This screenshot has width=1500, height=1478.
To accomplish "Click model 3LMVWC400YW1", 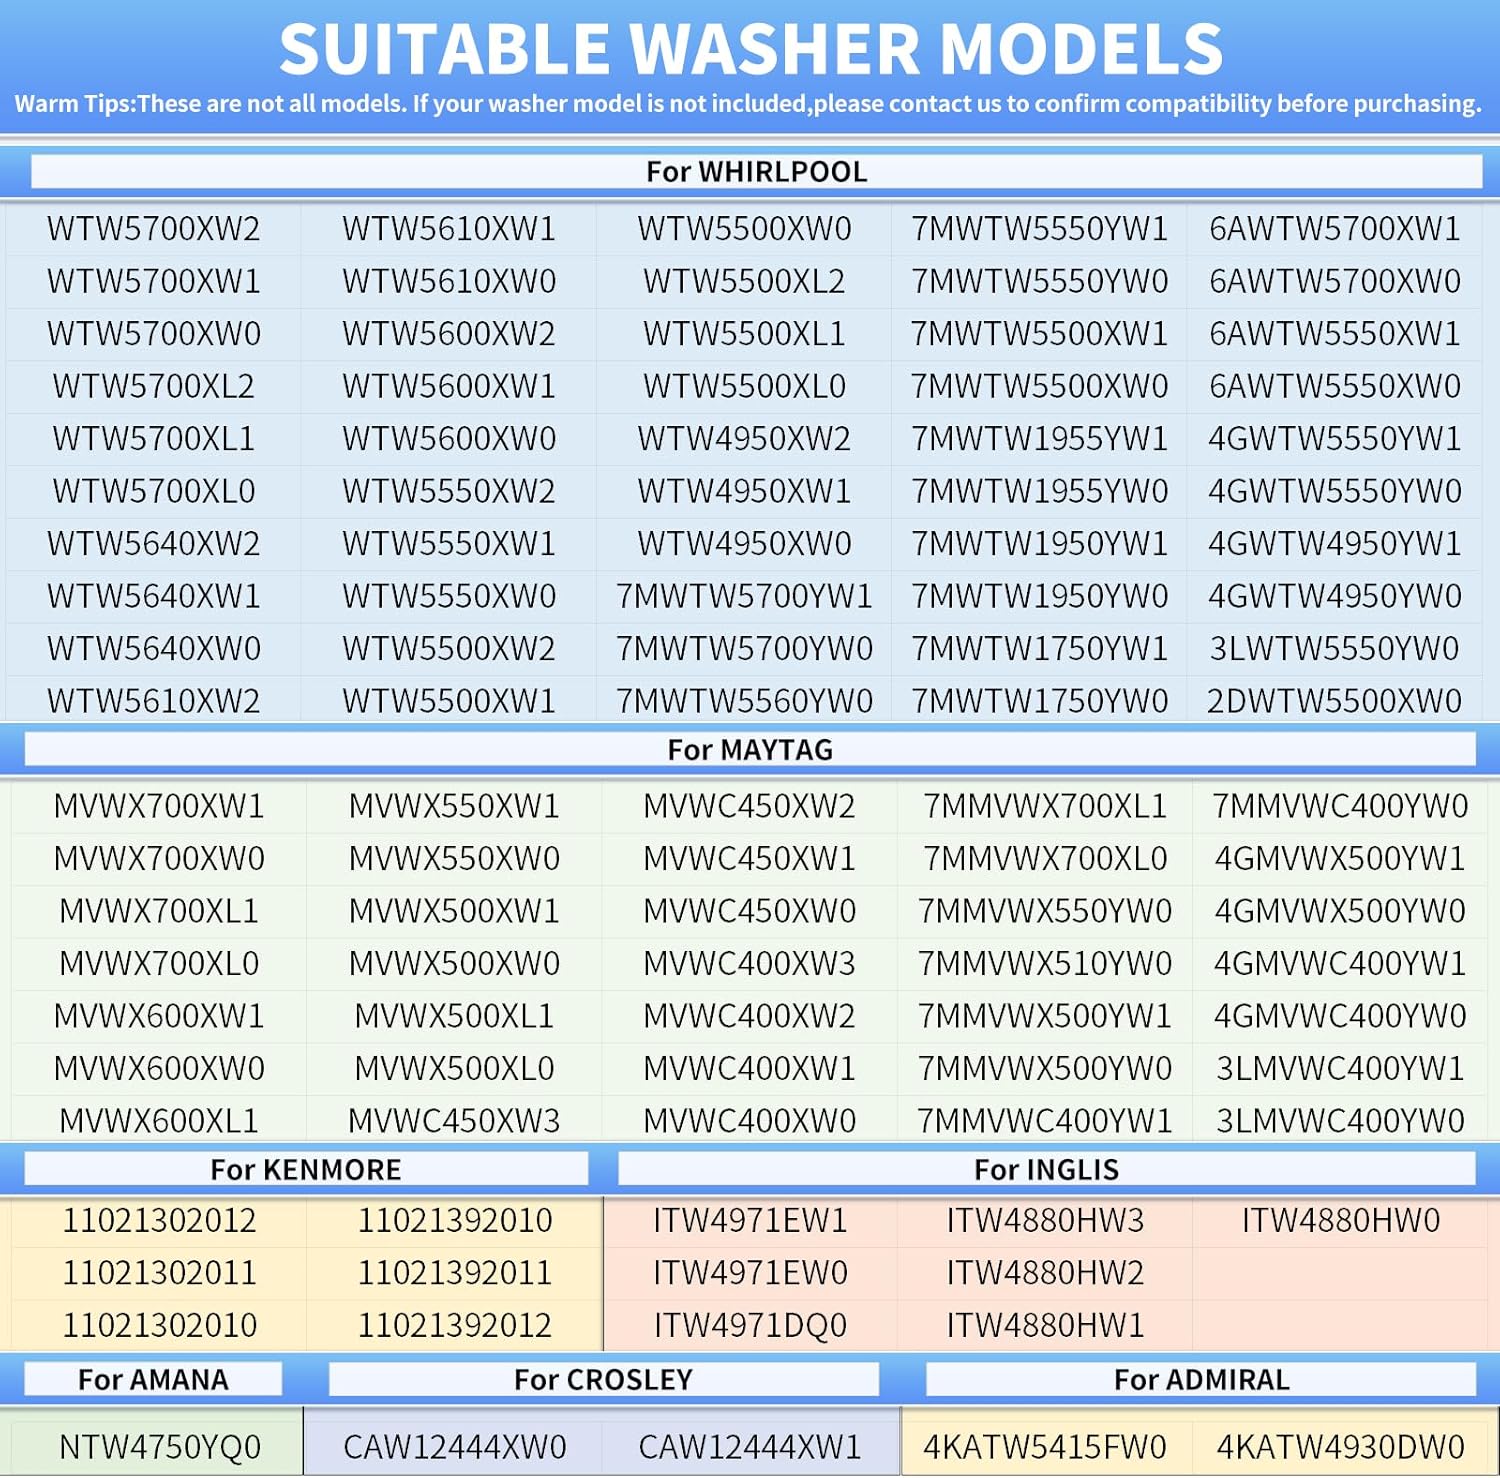I will pos(1340,1069).
